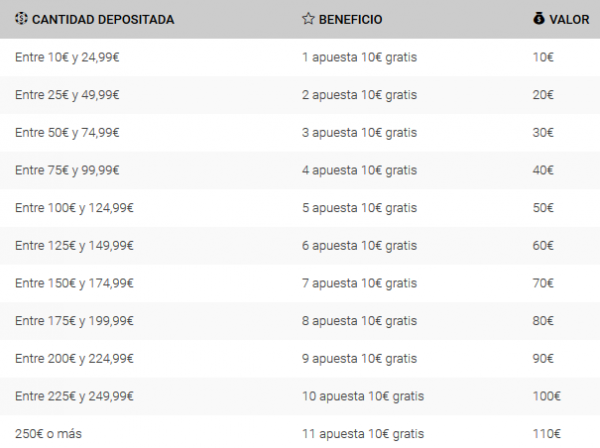Click the 100€ value cell
600x448 pixels.
(546, 396)
